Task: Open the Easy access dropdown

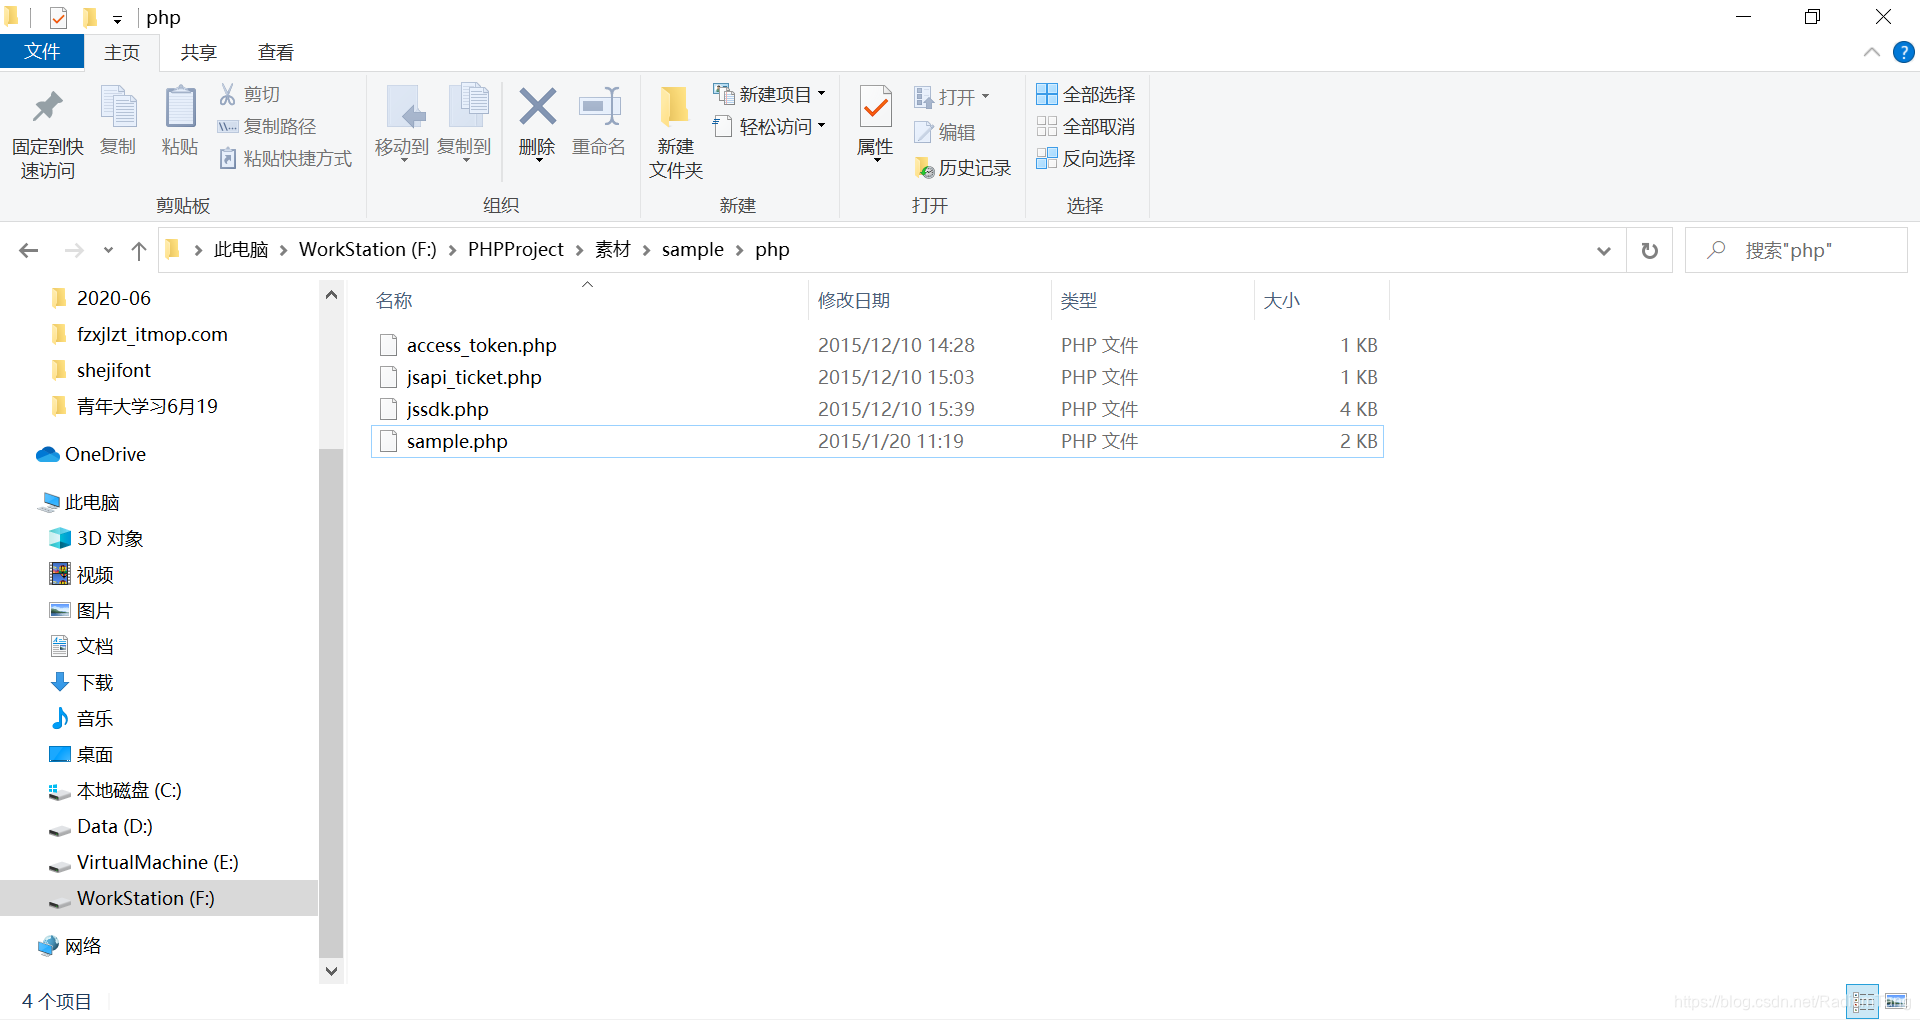Action: pyautogui.click(x=769, y=126)
